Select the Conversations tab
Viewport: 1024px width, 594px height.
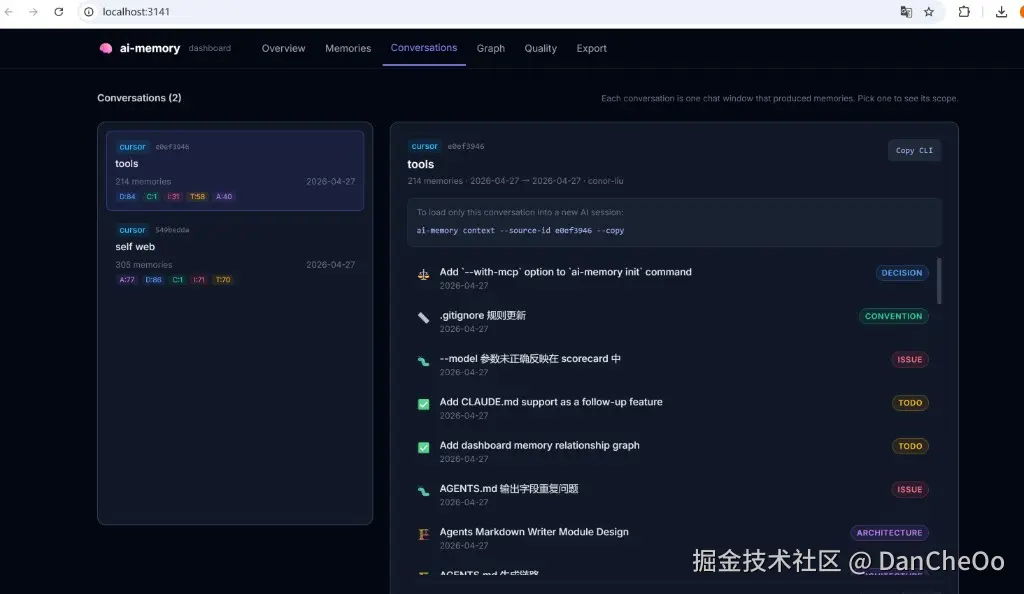[424, 48]
